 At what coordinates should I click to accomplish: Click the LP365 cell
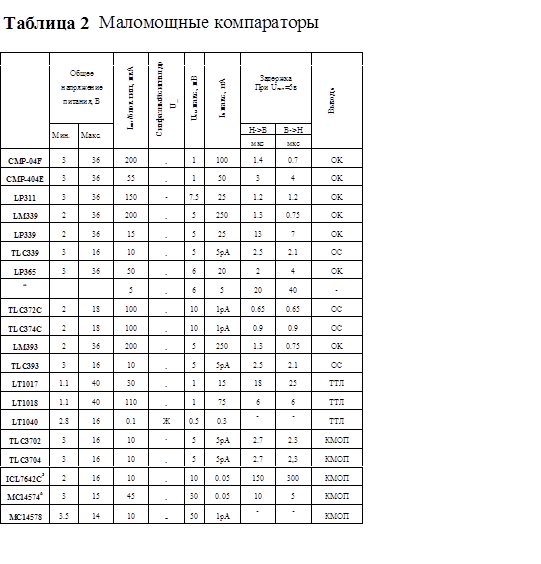point(25,272)
